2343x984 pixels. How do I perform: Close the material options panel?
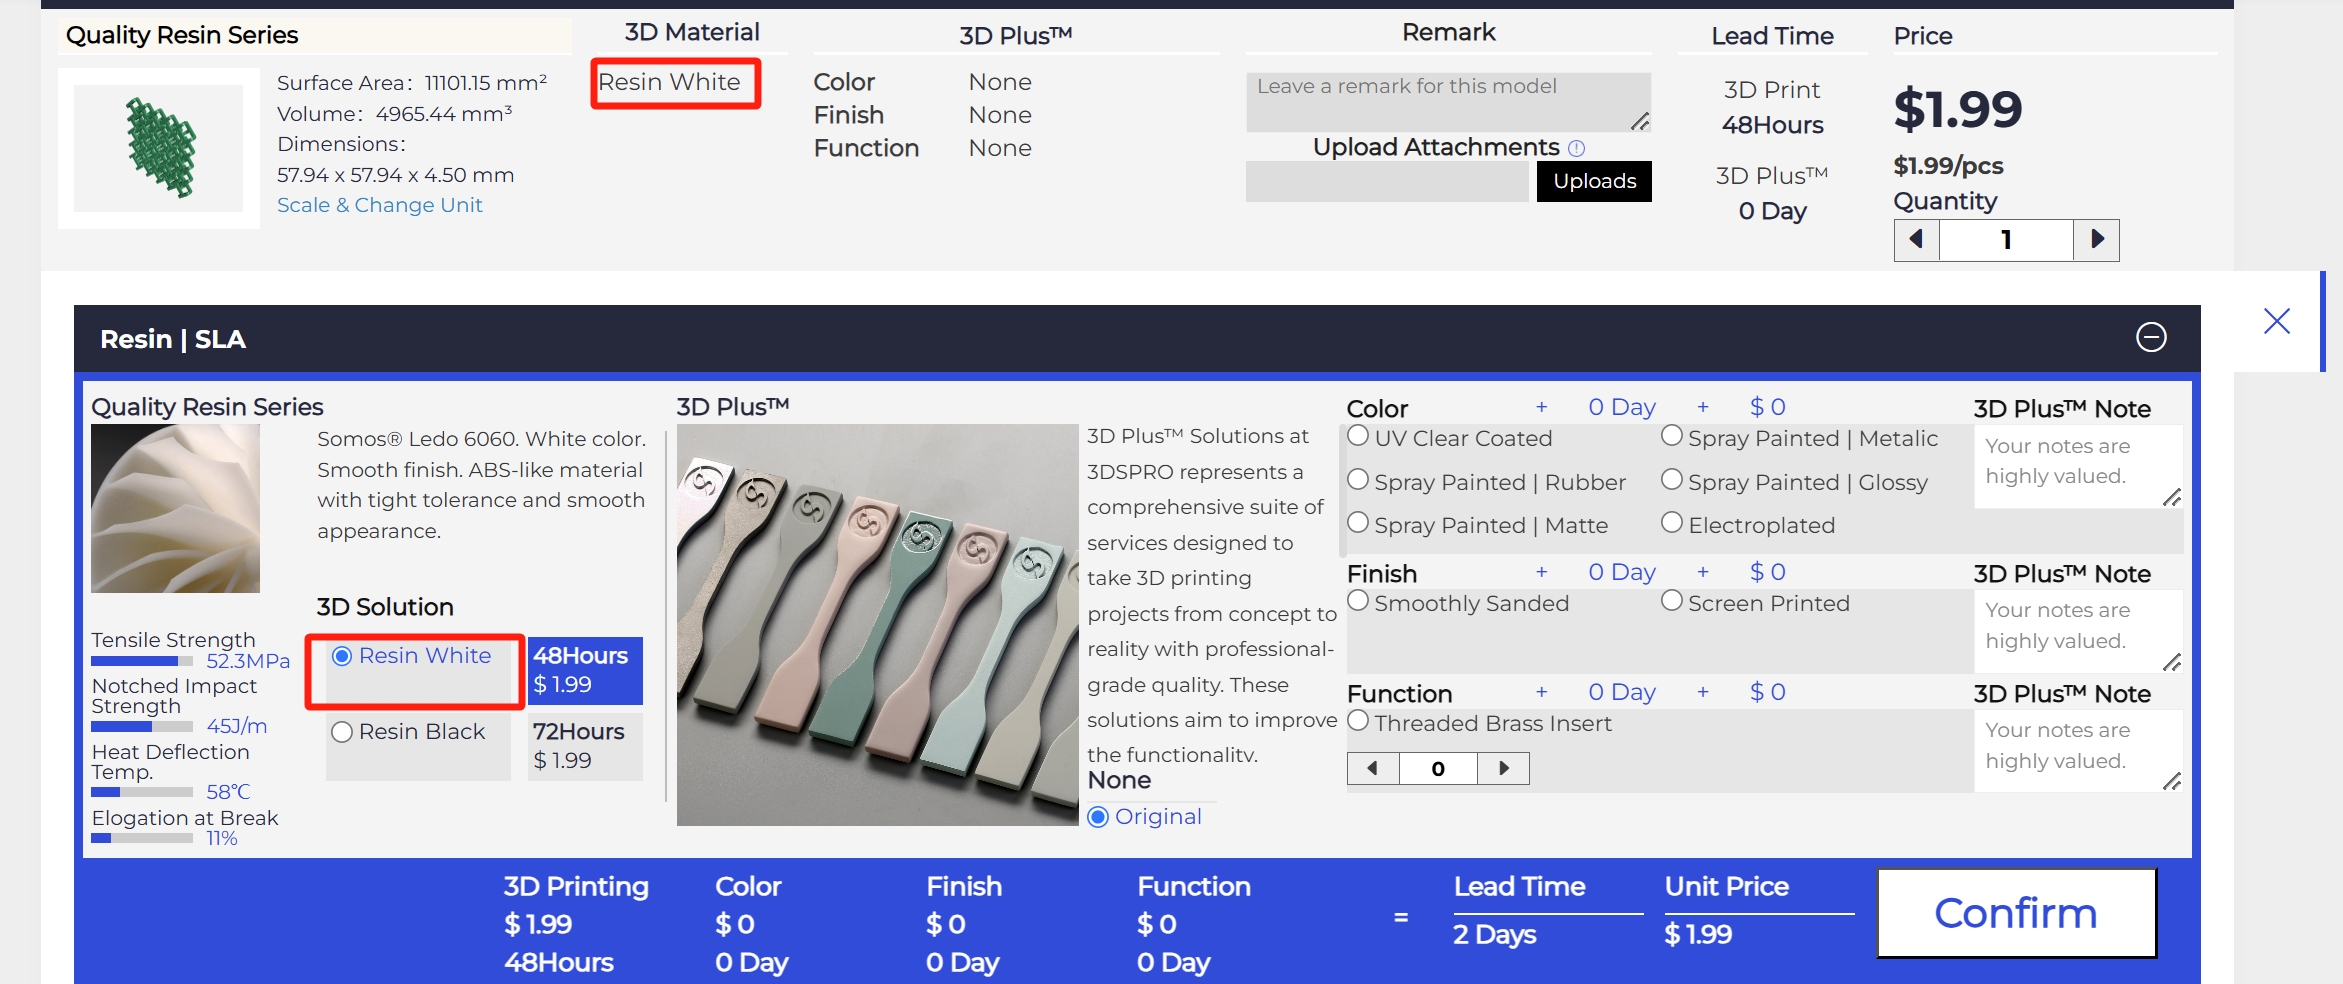tap(2276, 321)
